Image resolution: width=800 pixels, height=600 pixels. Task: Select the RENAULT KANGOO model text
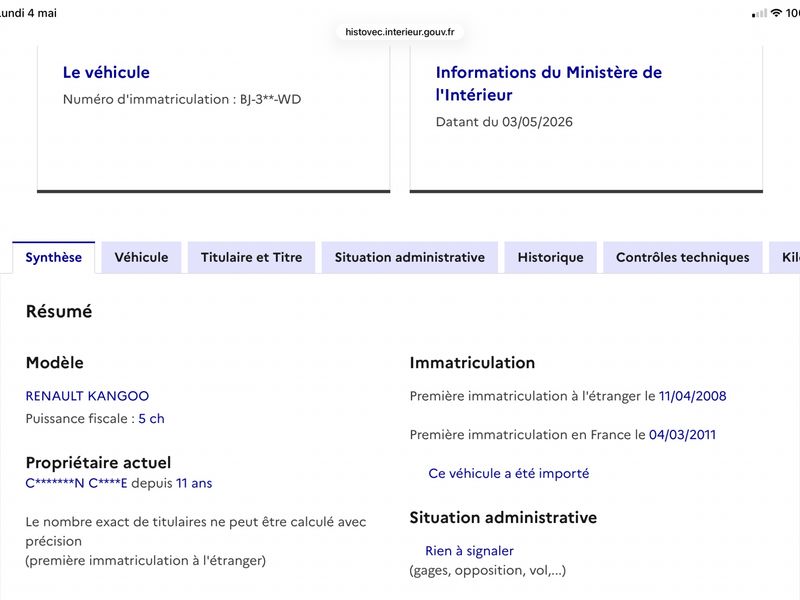coord(87,396)
